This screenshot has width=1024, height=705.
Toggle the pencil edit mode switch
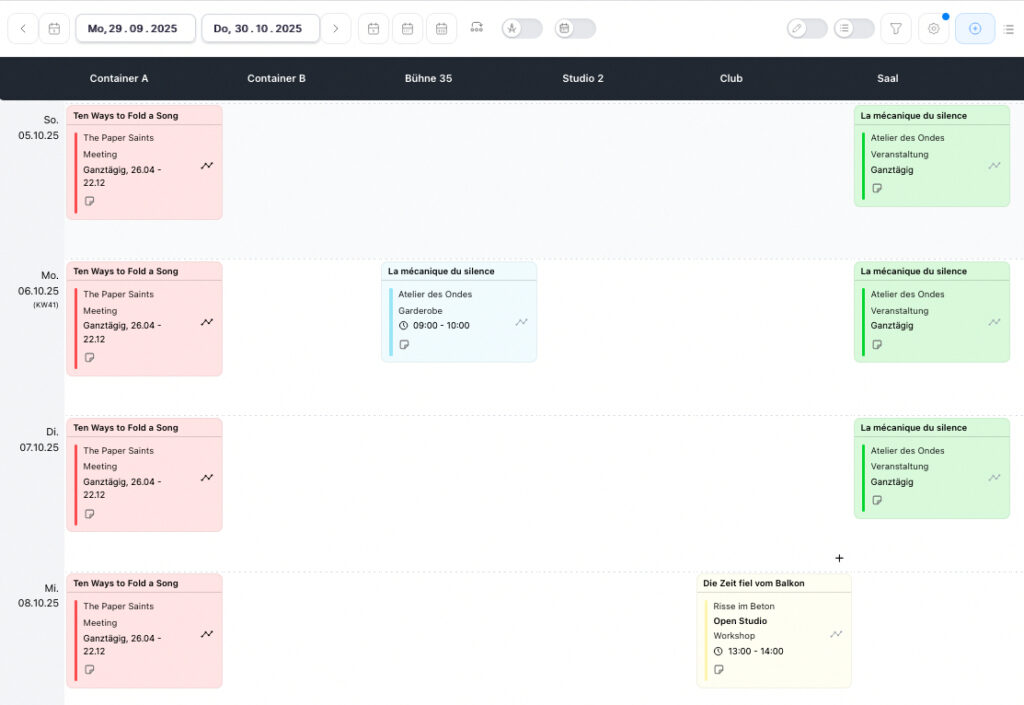pyautogui.click(x=807, y=29)
